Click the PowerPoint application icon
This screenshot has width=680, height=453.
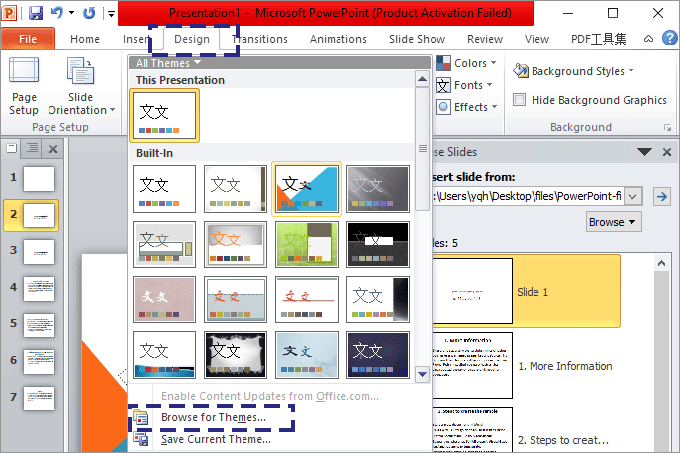(10, 13)
